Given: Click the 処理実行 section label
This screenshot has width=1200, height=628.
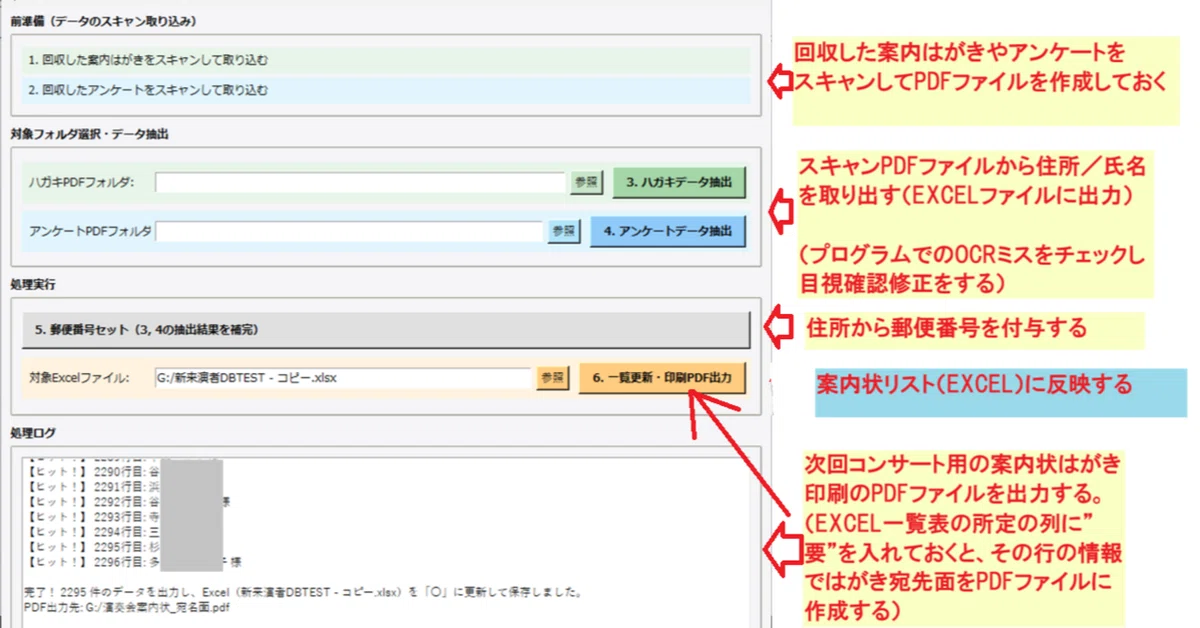Looking at the screenshot, I should [x=33, y=284].
